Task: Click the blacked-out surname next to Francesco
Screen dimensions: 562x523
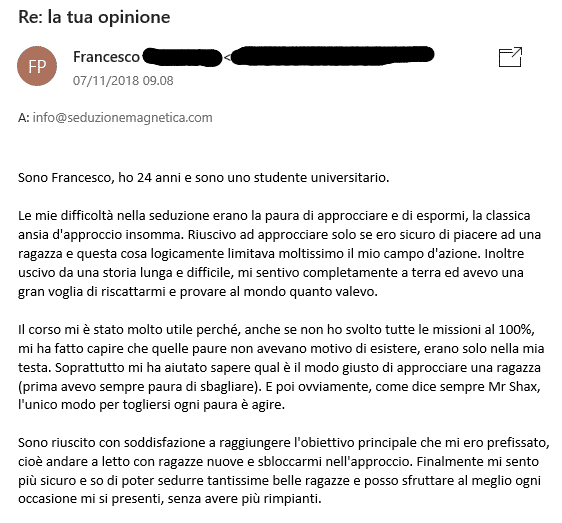Action: [x=182, y=57]
